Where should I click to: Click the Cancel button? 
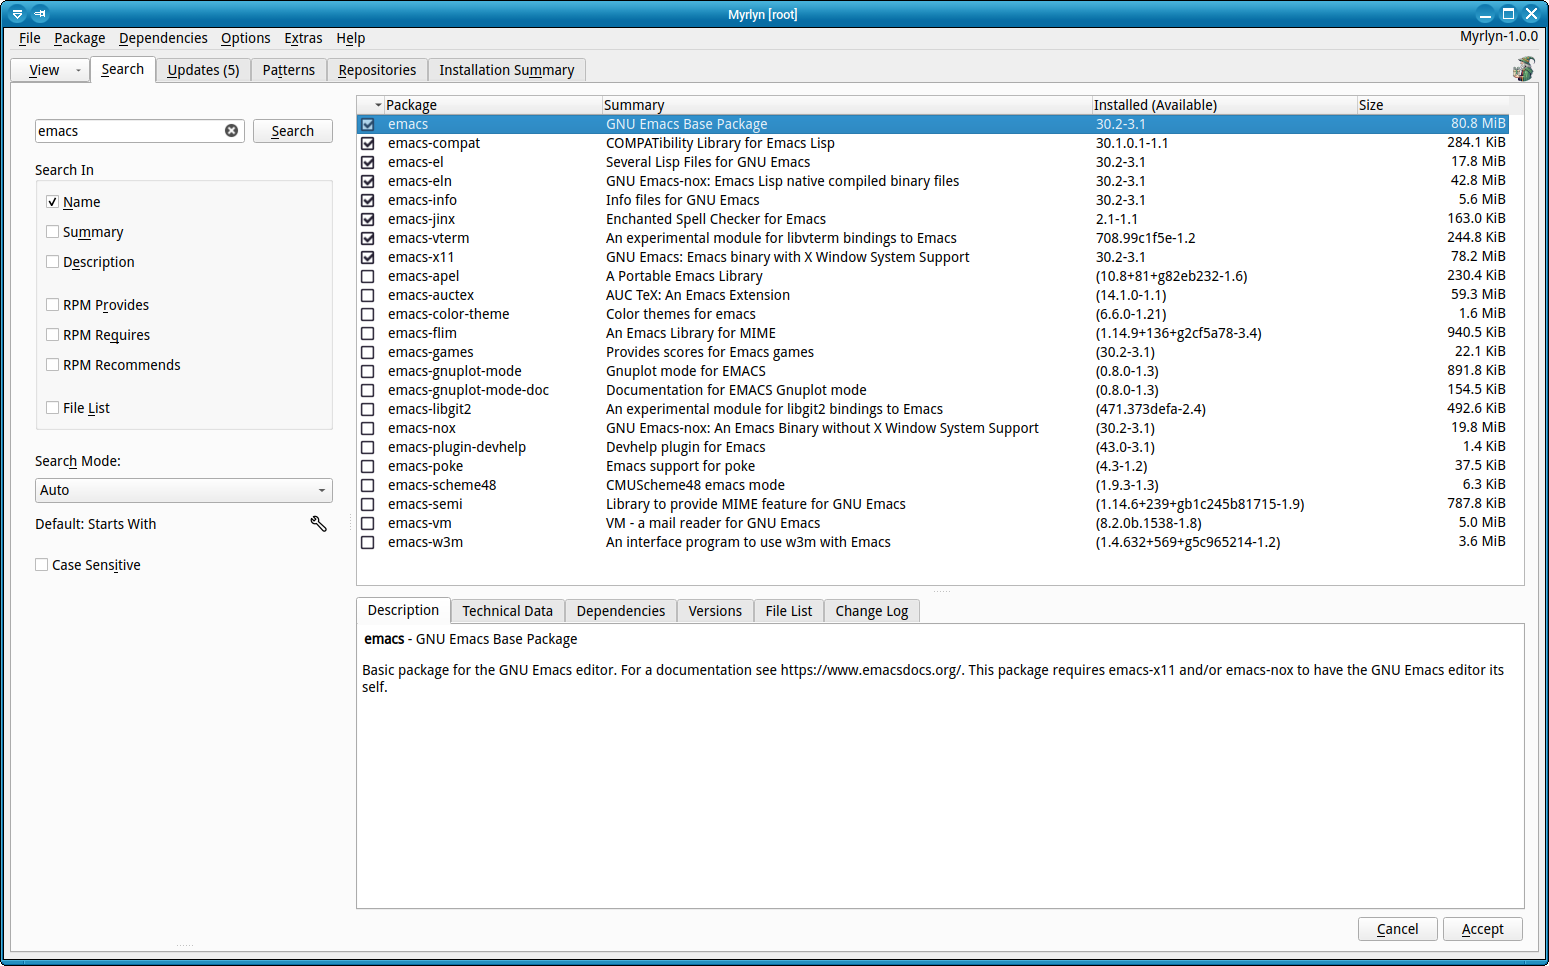pos(1397,929)
